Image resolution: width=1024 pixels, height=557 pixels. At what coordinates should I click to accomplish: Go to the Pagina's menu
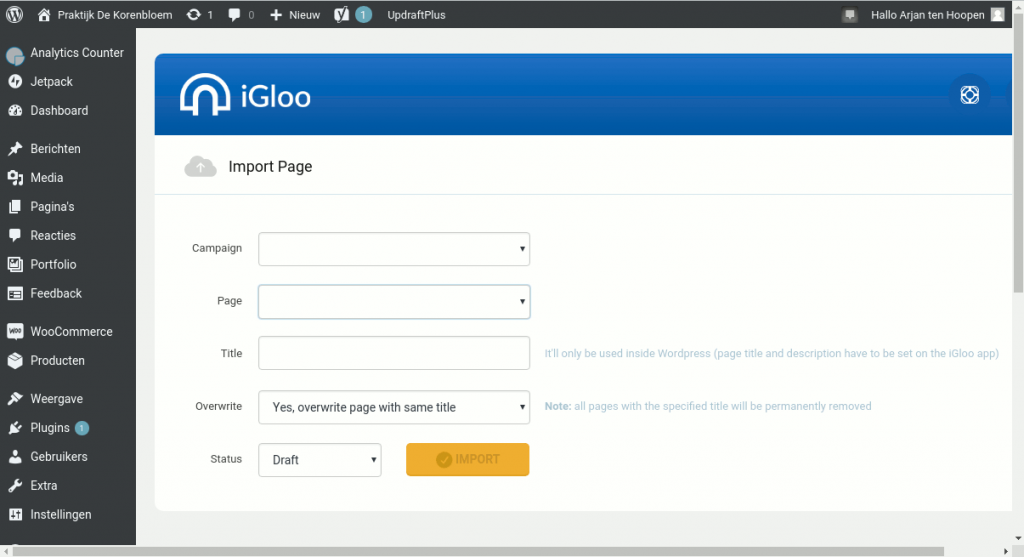point(52,207)
